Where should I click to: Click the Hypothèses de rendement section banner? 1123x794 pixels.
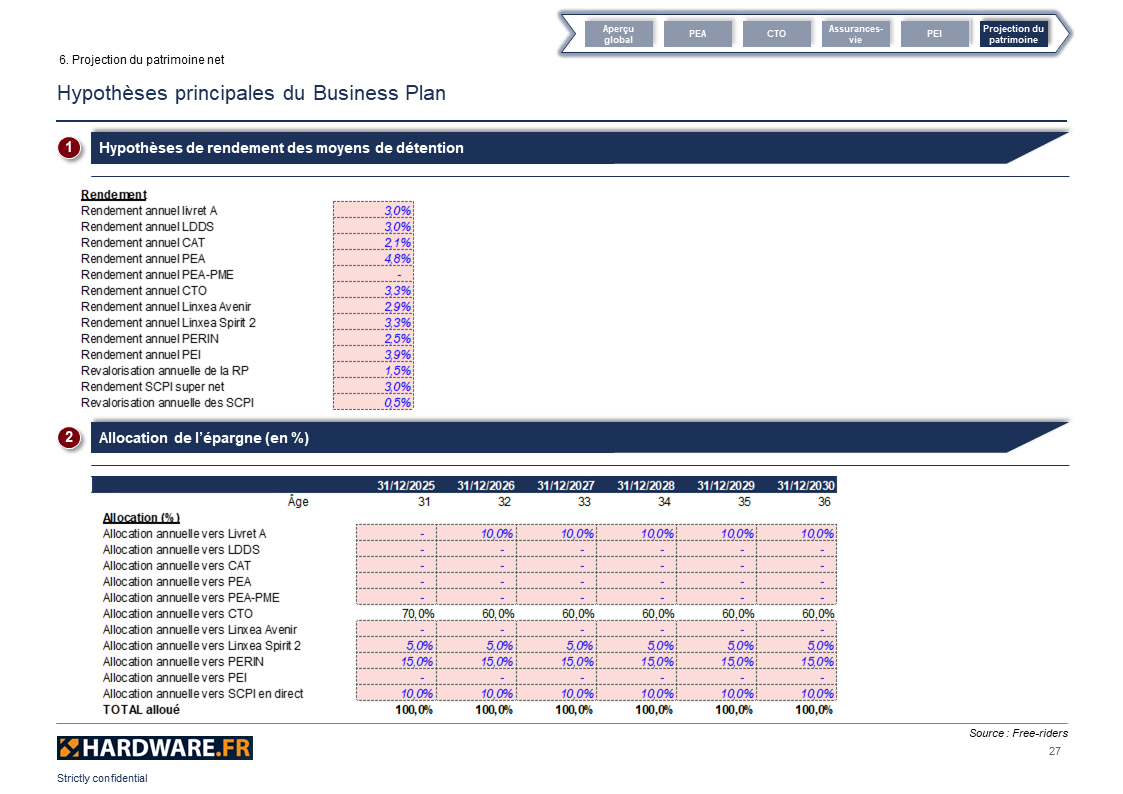click(579, 148)
